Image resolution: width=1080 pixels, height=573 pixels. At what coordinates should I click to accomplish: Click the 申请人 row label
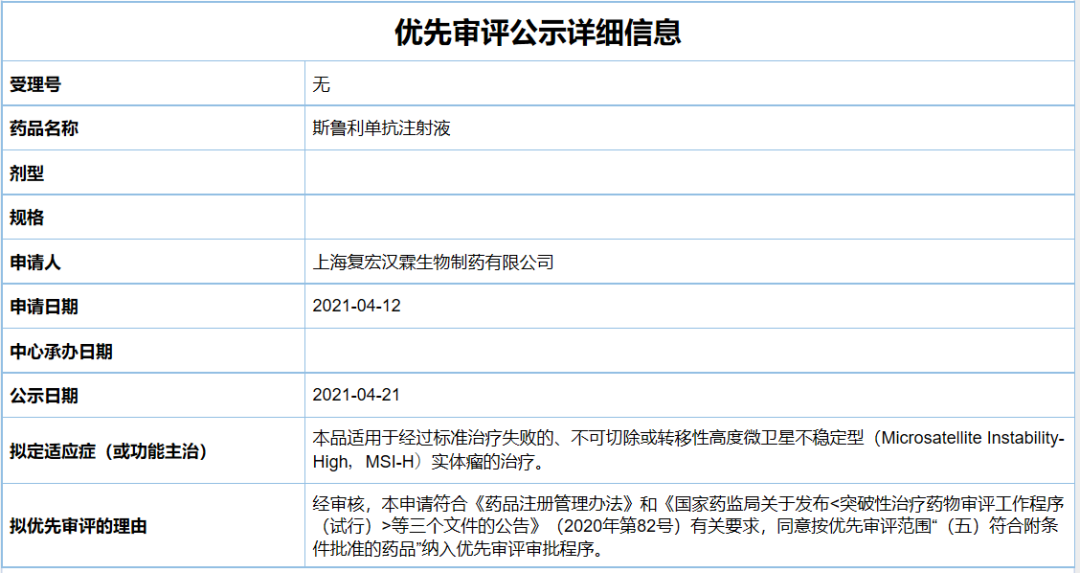(35, 262)
